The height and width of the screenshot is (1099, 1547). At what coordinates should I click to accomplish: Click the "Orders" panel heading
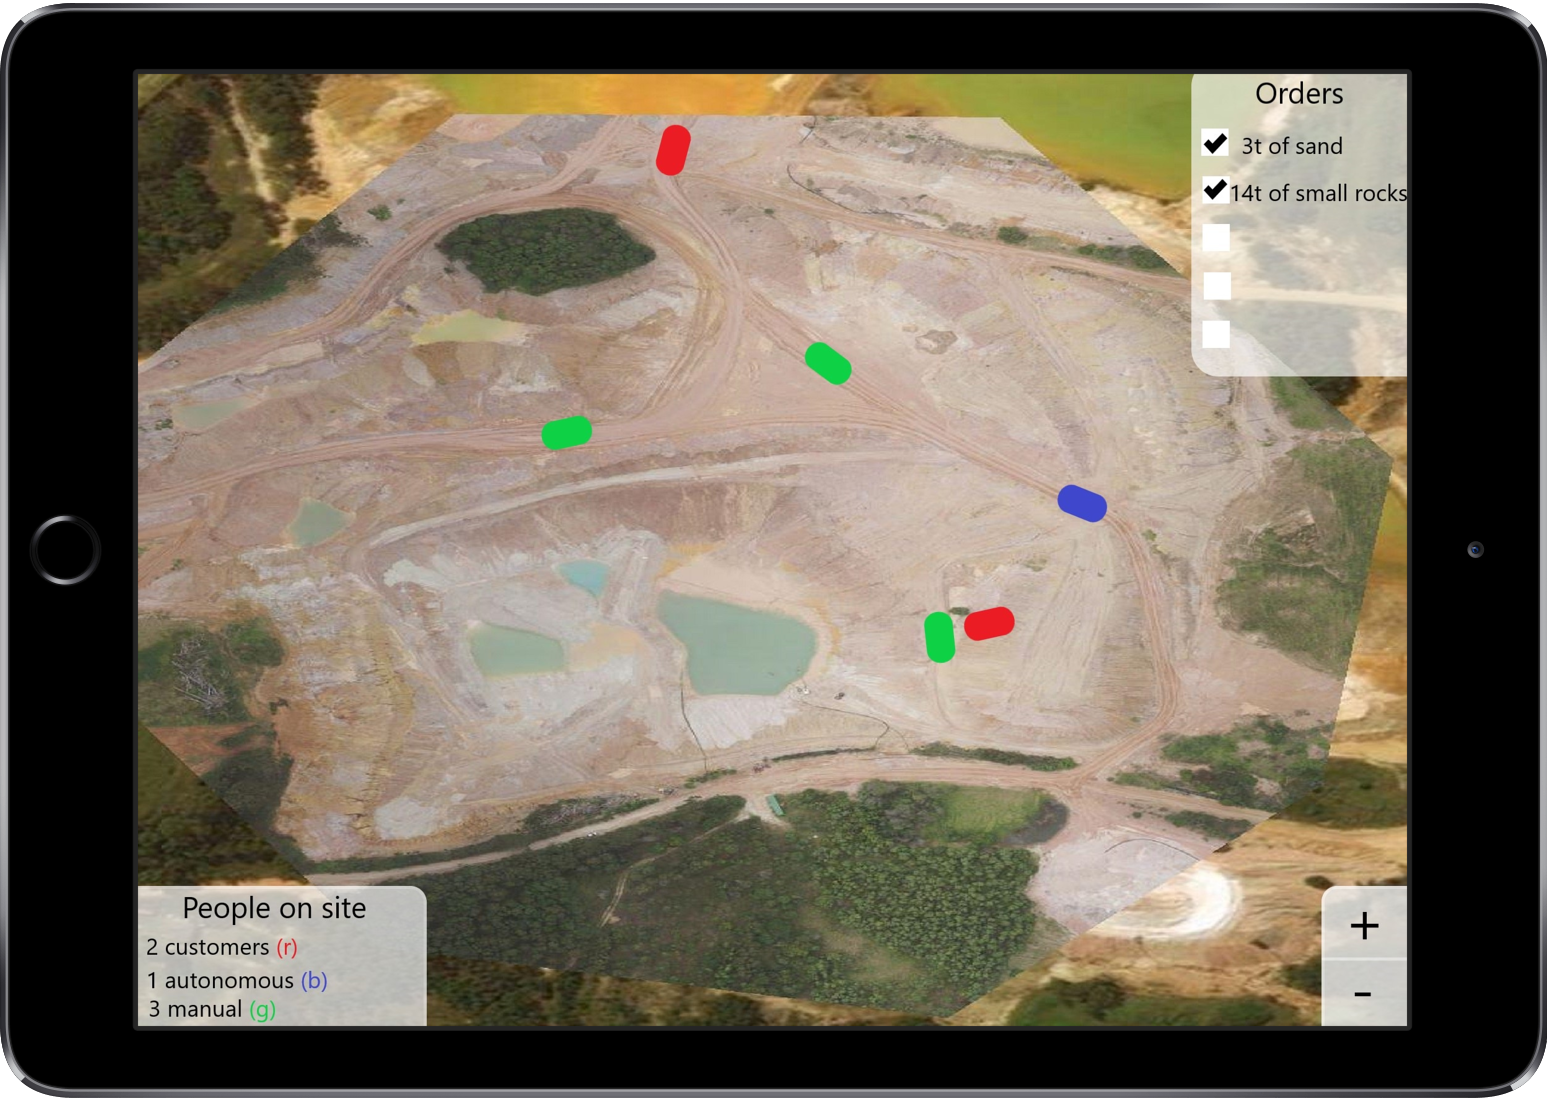[x=1299, y=94]
